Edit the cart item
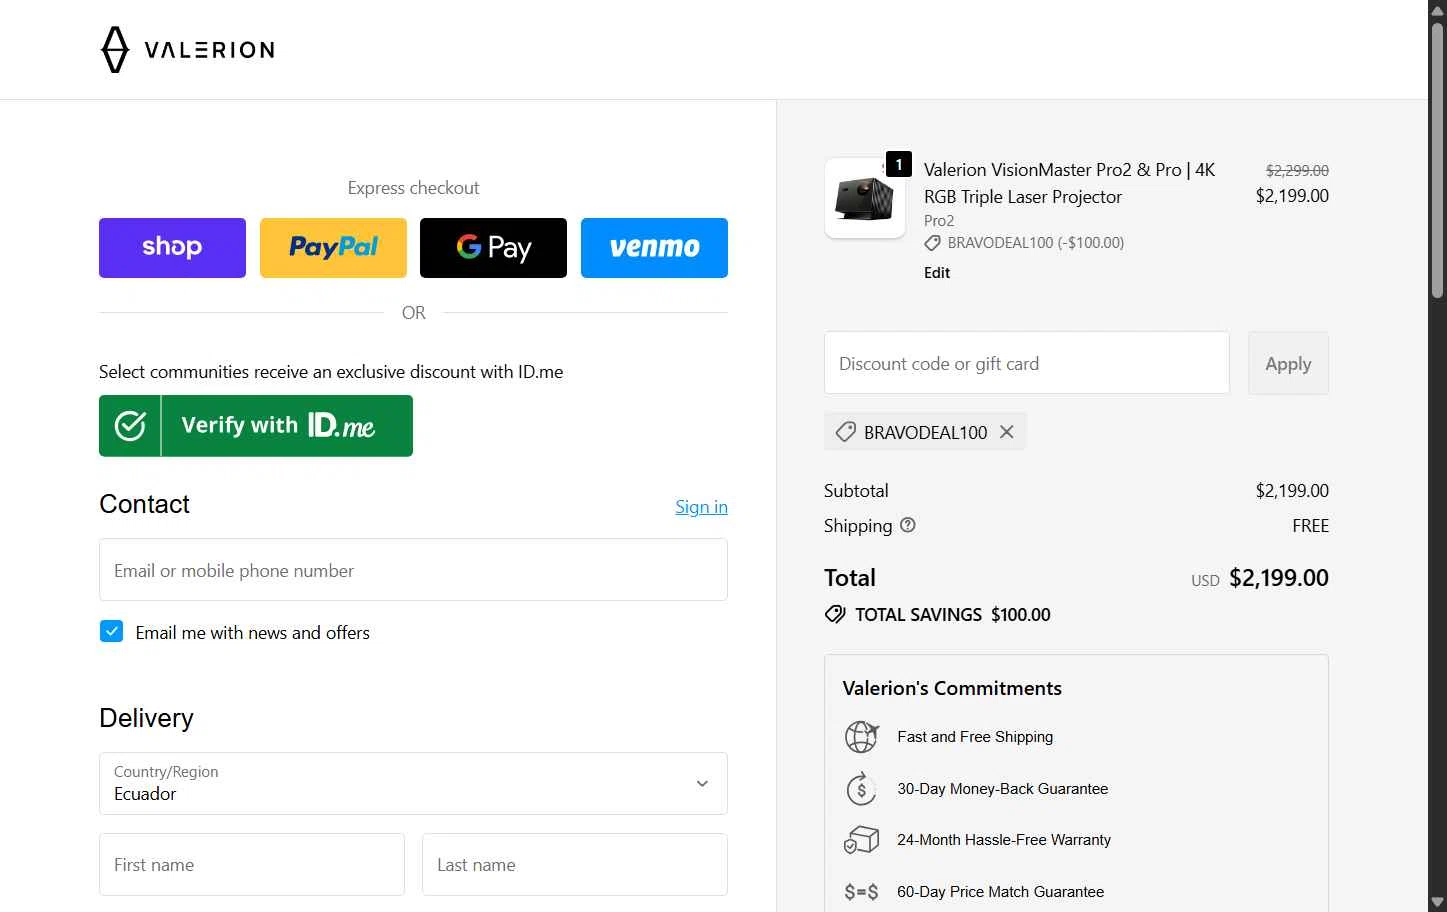The height and width of the screenshot is (912, 1447). 937,273
